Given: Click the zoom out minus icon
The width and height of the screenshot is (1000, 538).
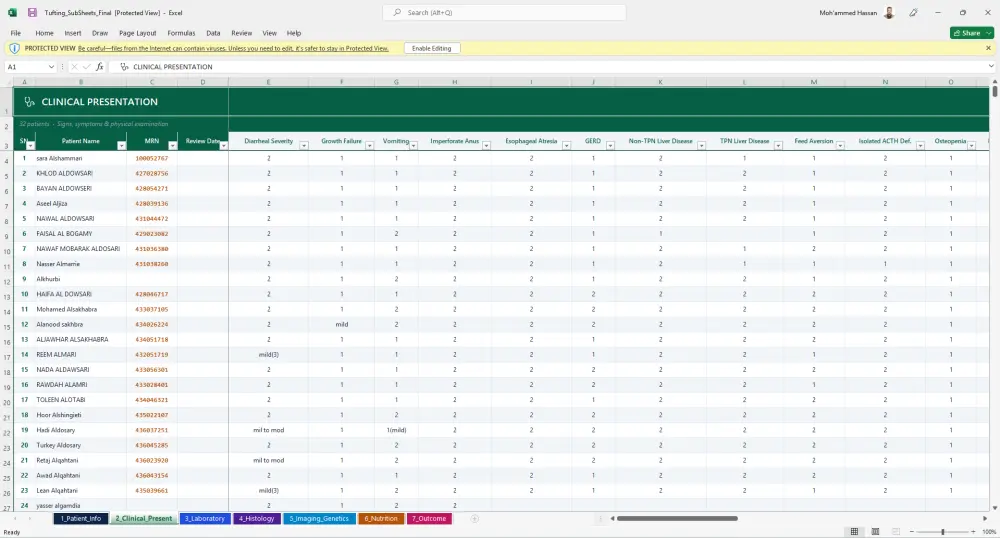Looking at the screenshot, I should click(912, 532).
